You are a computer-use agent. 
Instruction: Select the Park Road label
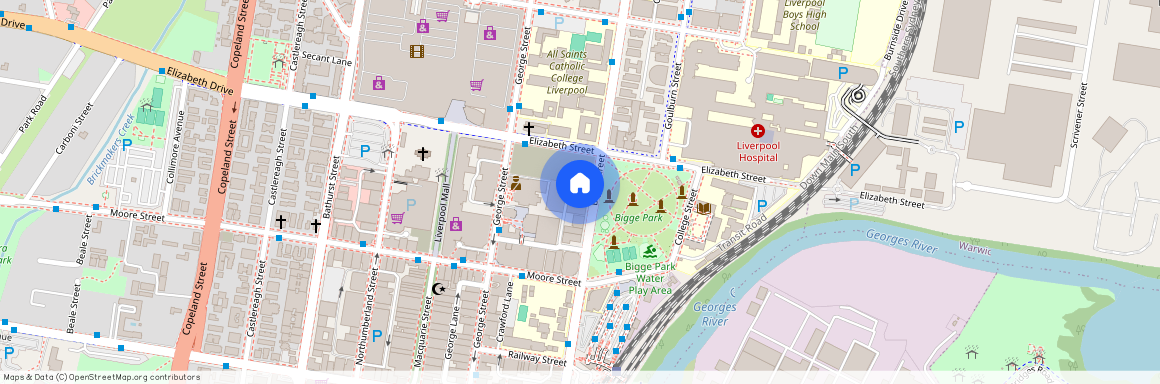[x=33, y=113]
